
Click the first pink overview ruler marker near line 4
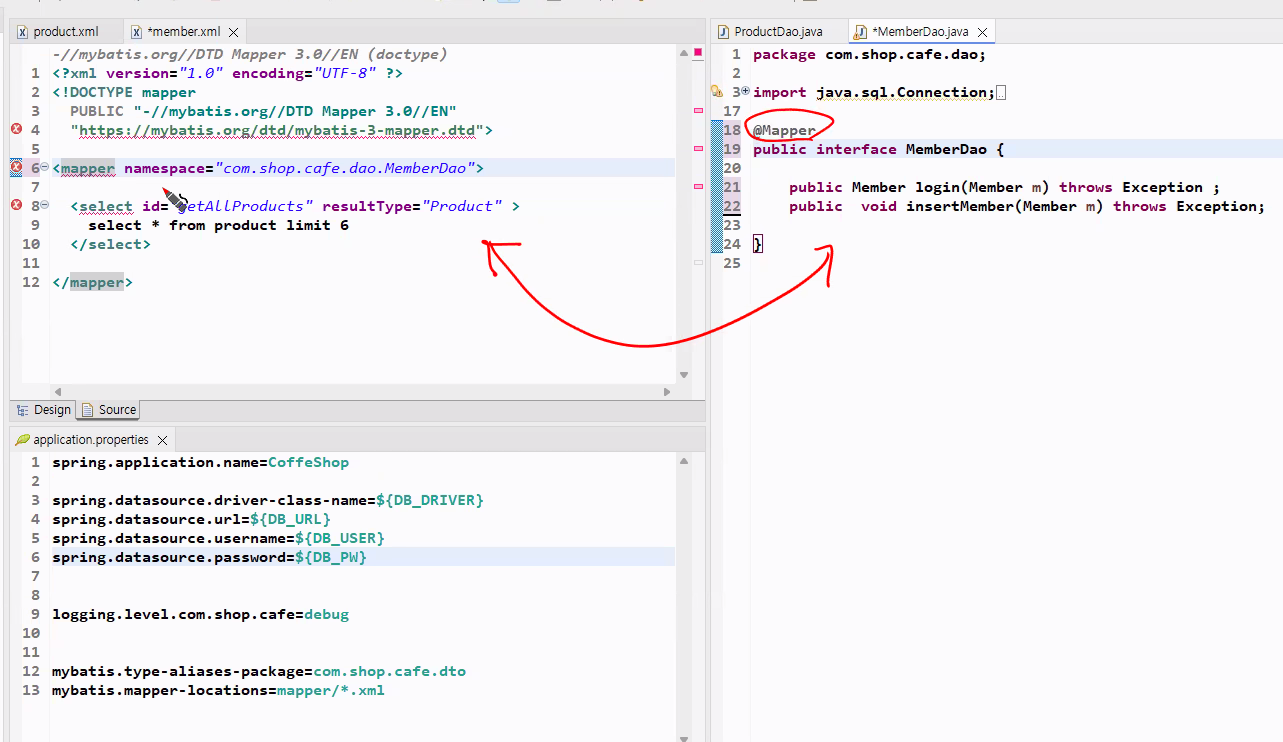(x=697, y=111)
